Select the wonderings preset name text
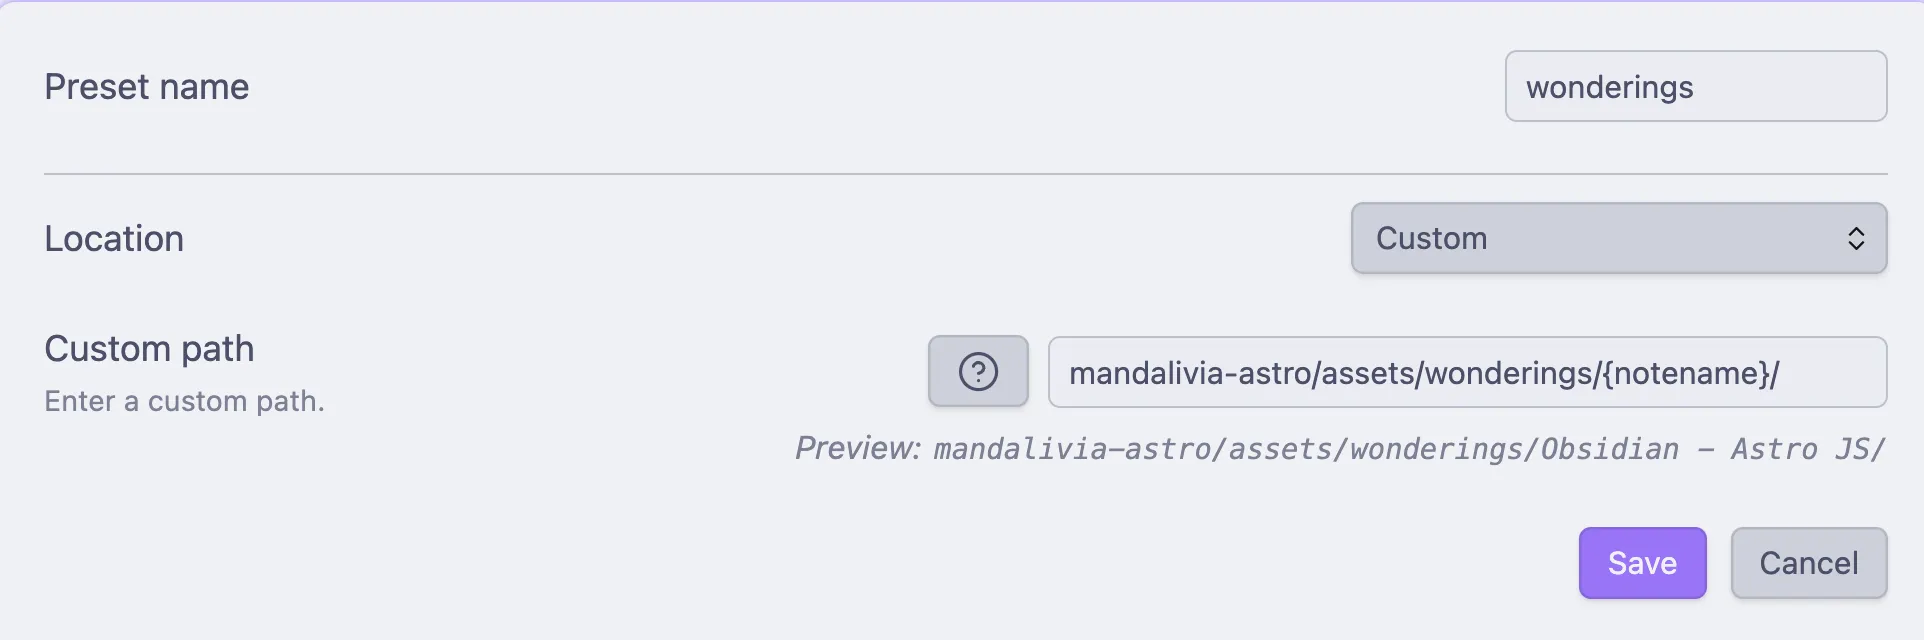Viewport: 1924px width, 640px height. 1608,87
